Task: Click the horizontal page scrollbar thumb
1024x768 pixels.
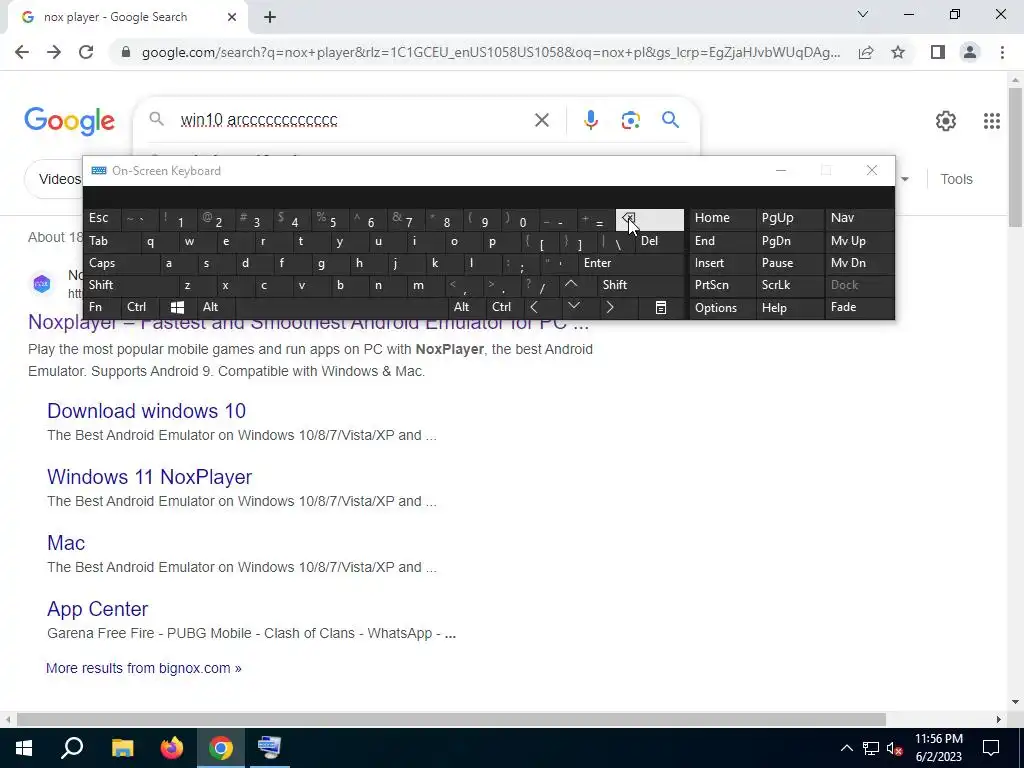Action: coord(451,719)
